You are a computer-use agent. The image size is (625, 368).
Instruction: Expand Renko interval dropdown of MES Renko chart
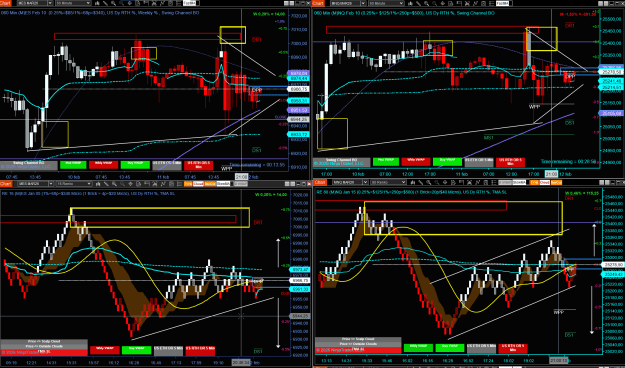coord(88,183)
